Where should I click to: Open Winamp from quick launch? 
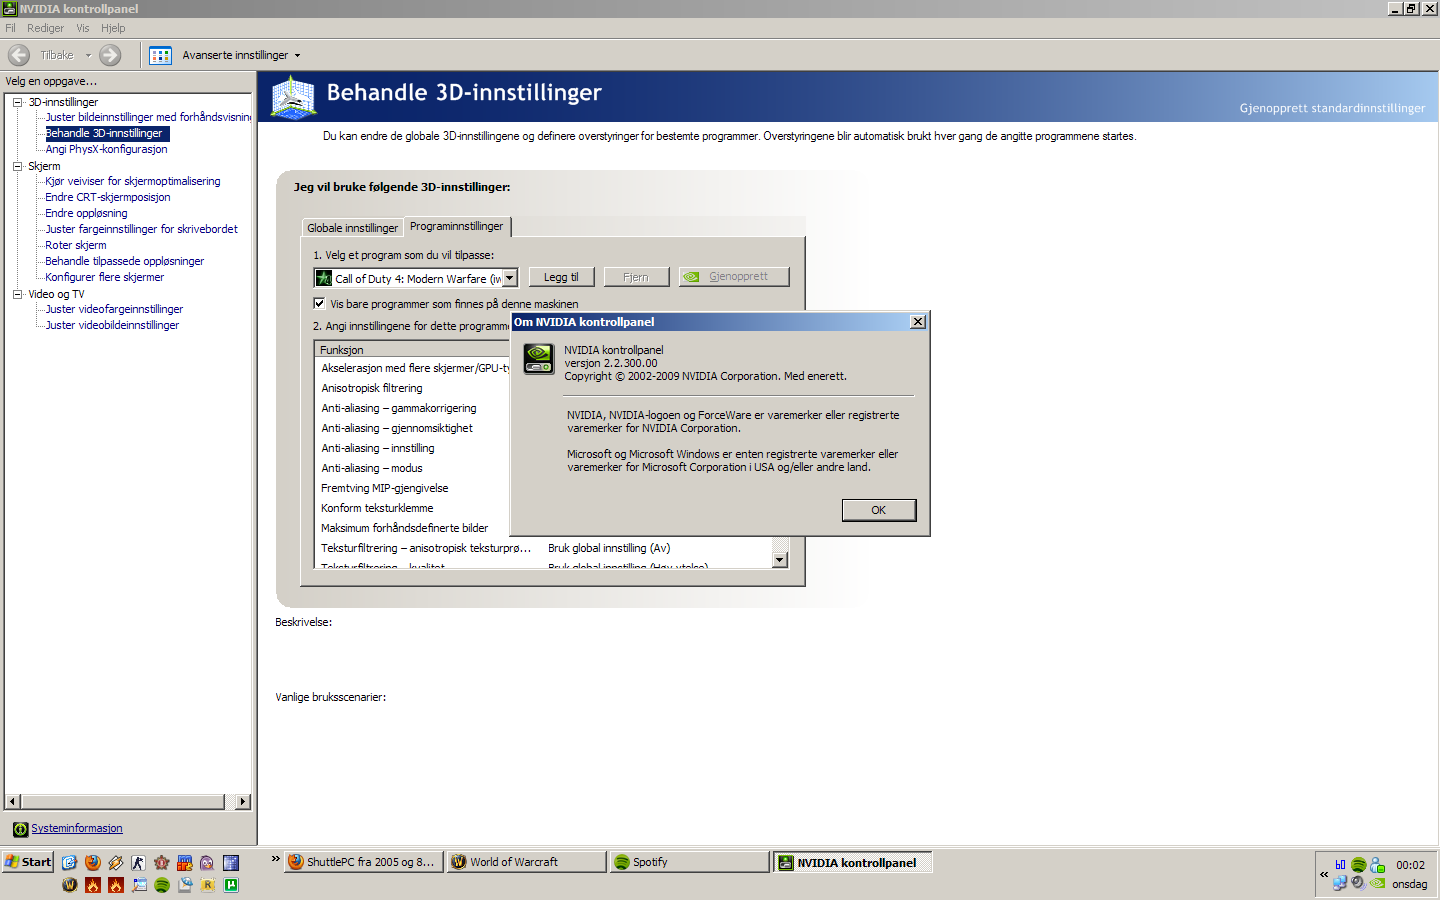pos(116,862)
